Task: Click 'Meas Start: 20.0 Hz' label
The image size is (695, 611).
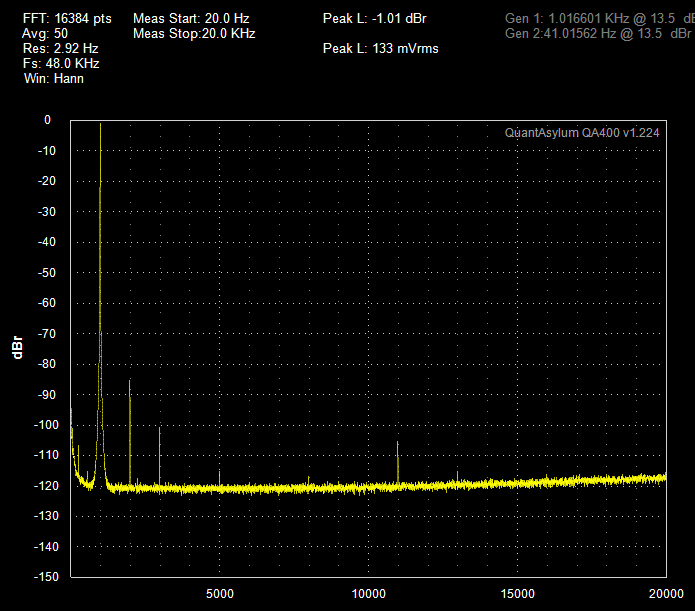Action: pyautogui.click(x=191, y=19)
